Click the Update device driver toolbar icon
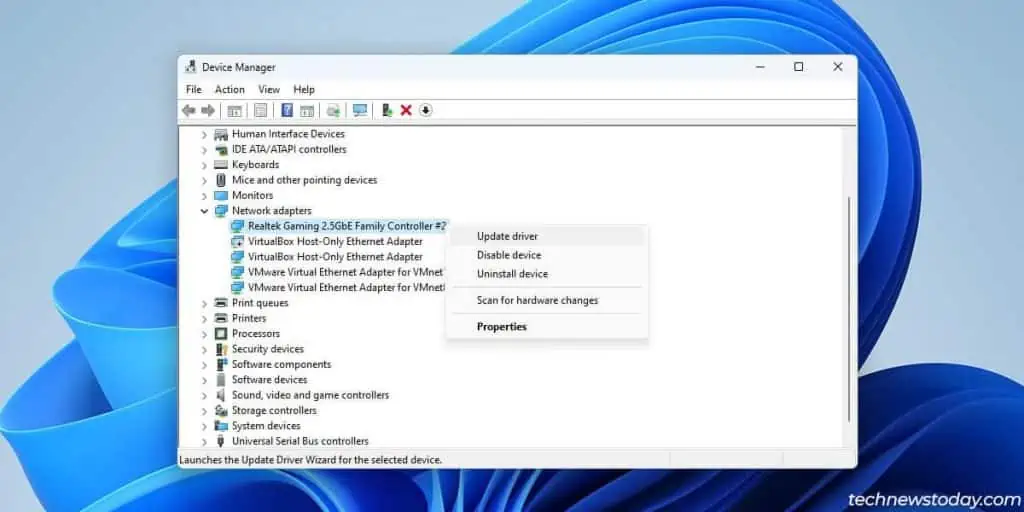1024x512 pixels. click(x=387, y=110)
